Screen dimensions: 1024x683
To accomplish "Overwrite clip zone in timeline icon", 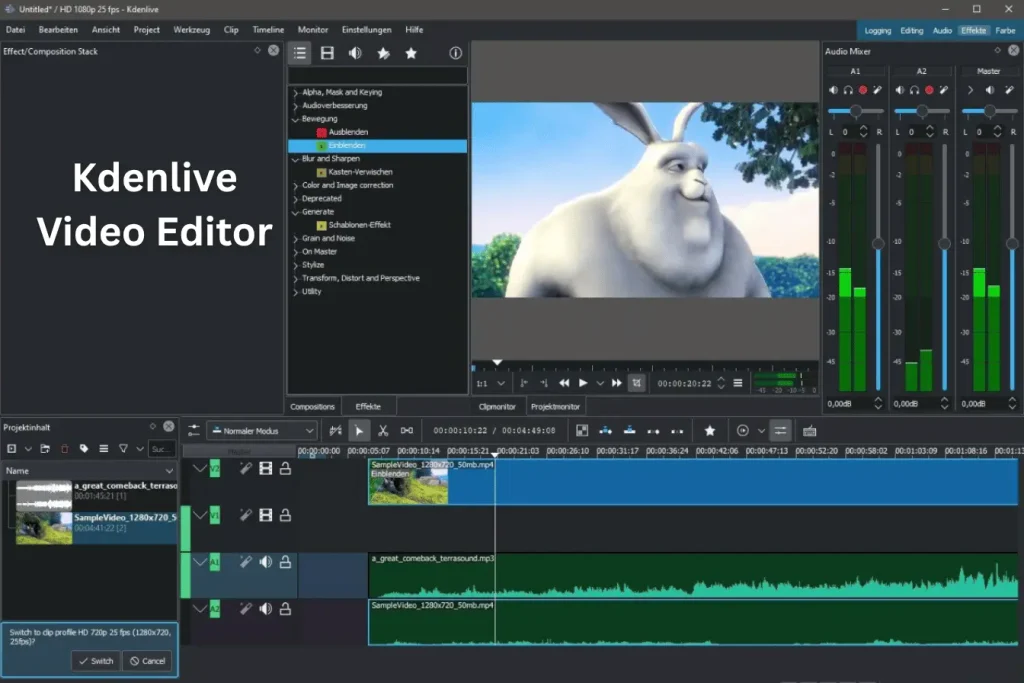I will [x=630, y=431].
